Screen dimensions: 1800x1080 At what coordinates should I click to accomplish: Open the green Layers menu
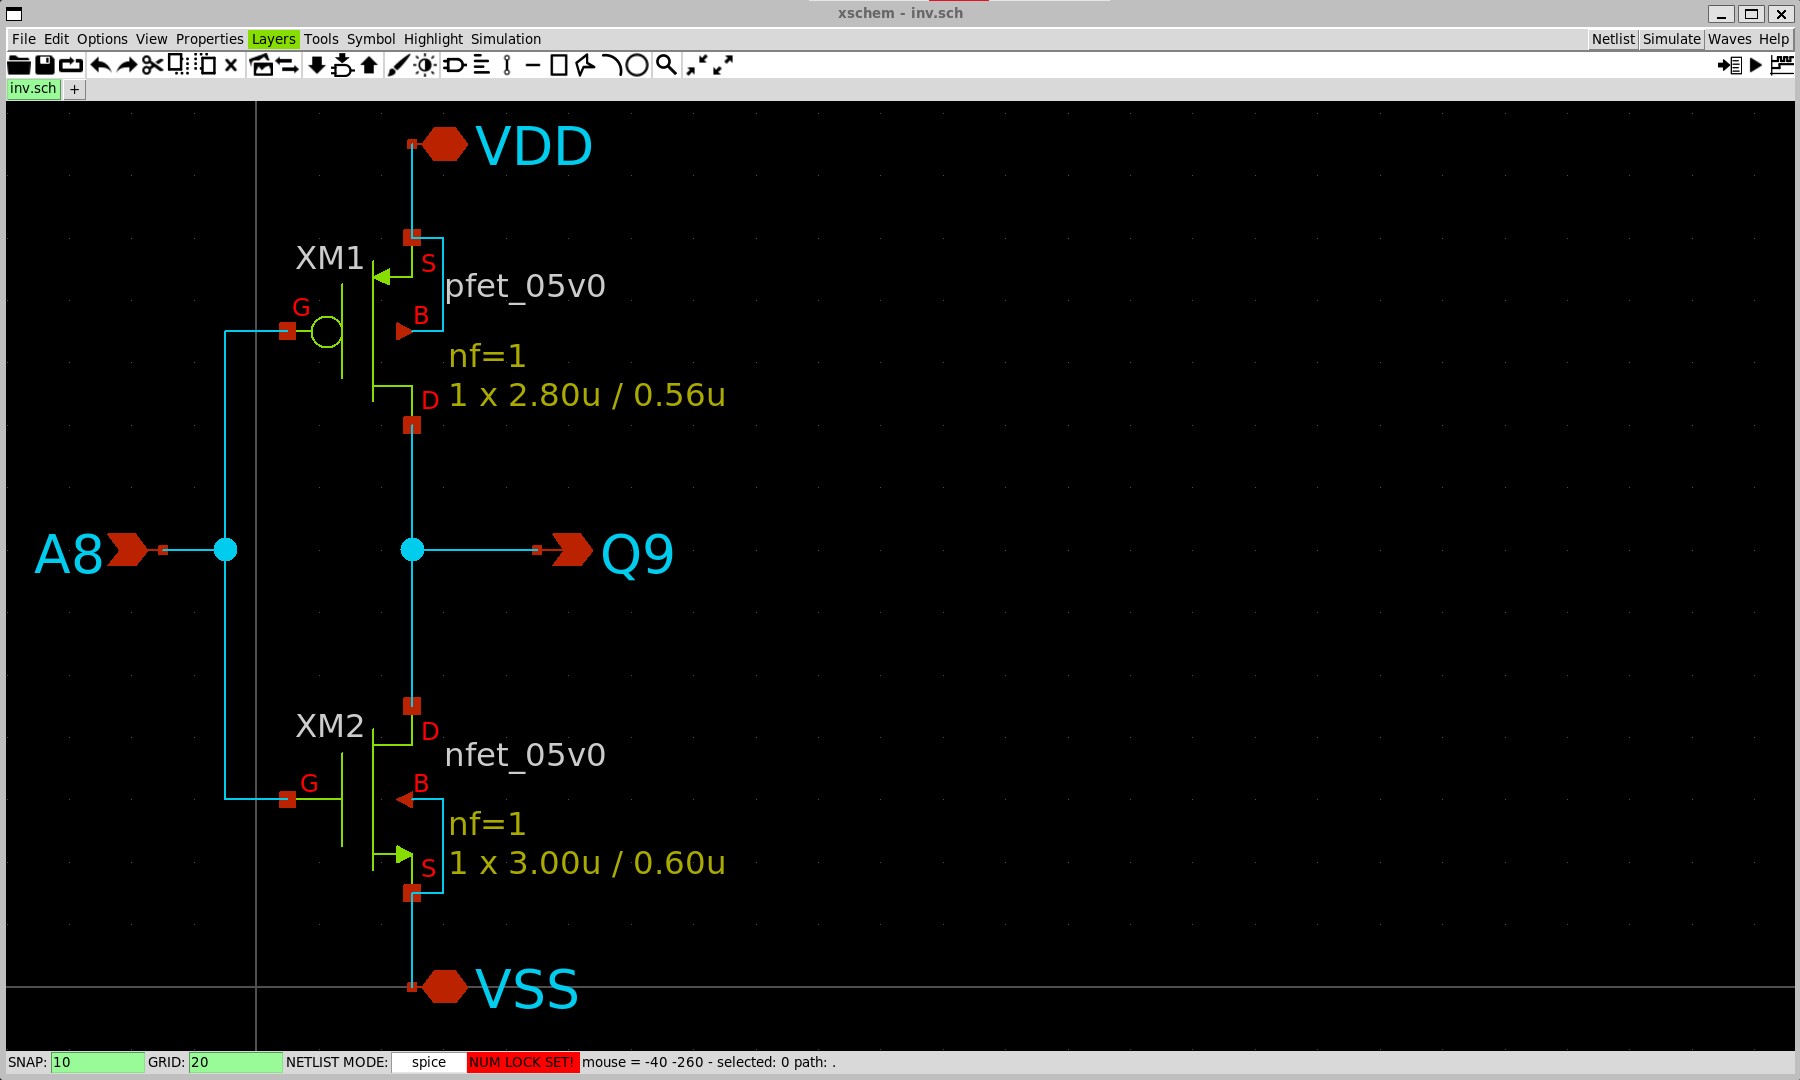coord(274,39)
